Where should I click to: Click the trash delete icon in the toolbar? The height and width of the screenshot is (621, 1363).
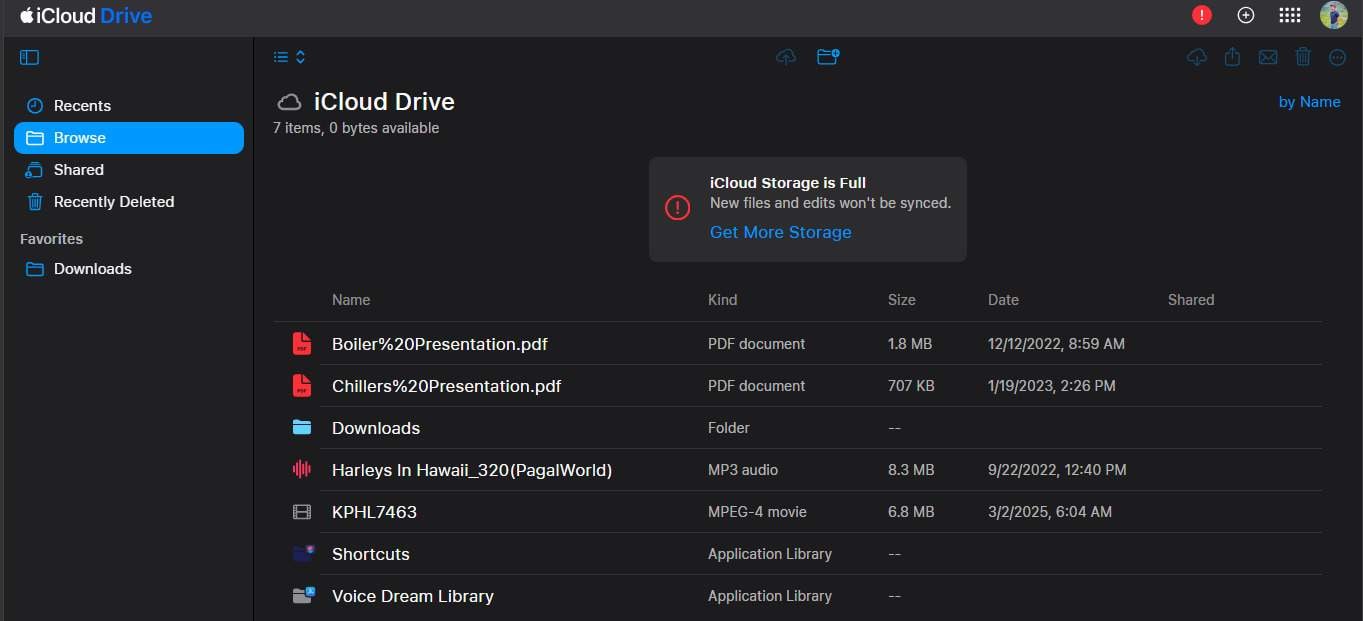[x=1303, y=57]
